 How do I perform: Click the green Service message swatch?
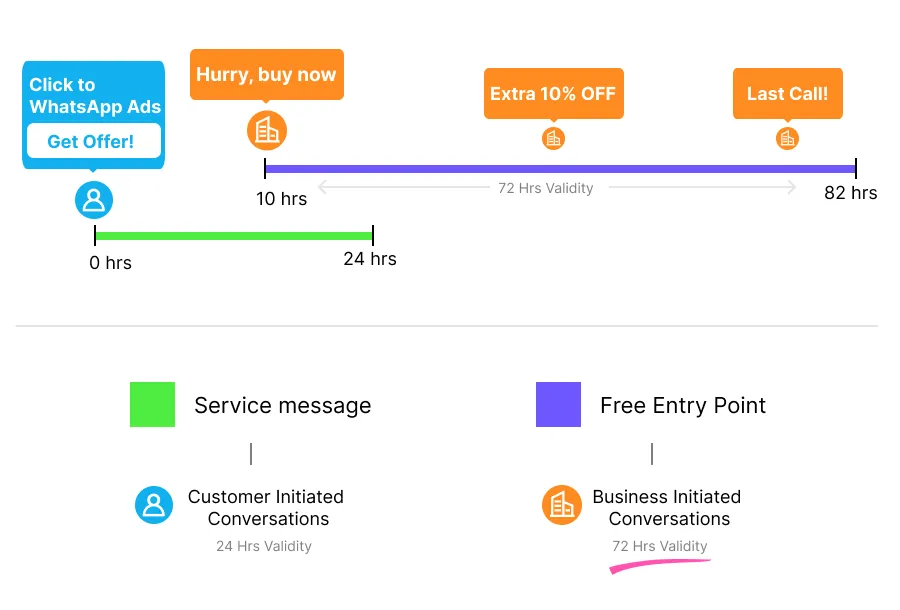click(x=152, y=405)
